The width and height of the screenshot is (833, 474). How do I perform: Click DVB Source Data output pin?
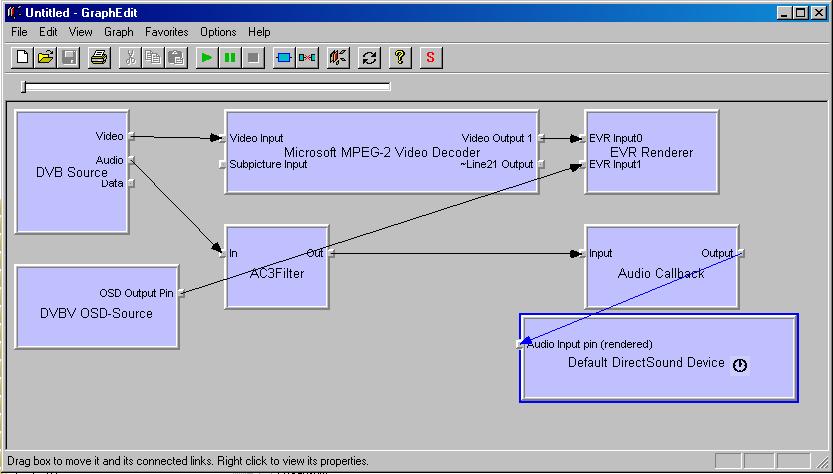click(131, 183)
